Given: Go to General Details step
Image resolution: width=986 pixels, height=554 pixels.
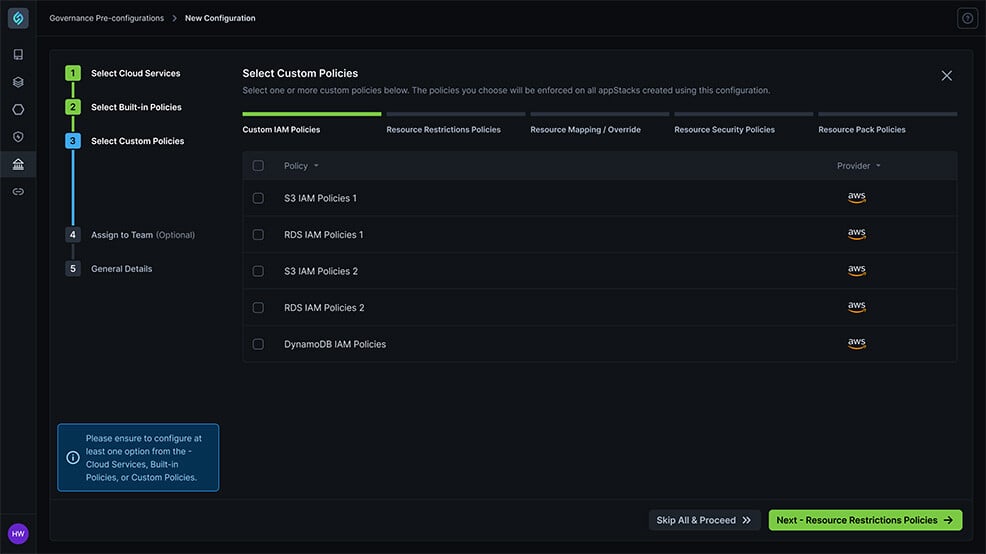Looking at the screenshot, I should pyautogui.click(x=121, y=269).
